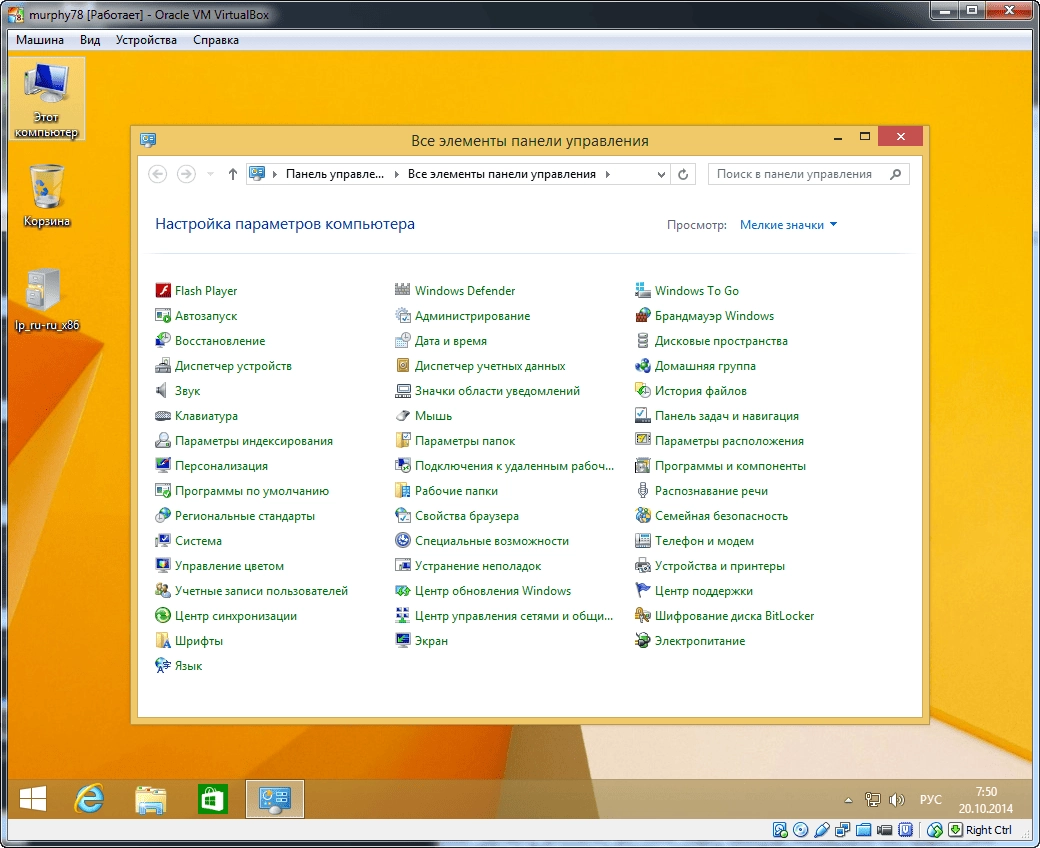Viewport: 1040px width, 848px height.
Task: Click the Брандмауэр Windows icon
Action: [643, 316]
